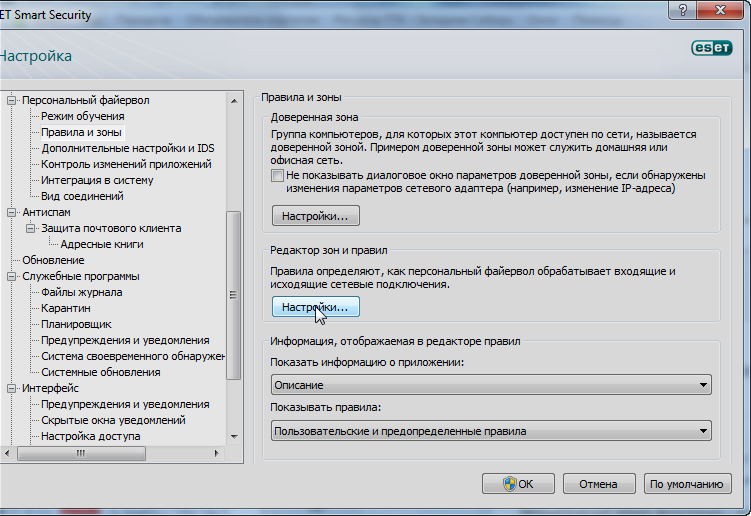Click the tree scroll up arrow
The width and height of the screenshot is (751, 516).
(234, 101)
